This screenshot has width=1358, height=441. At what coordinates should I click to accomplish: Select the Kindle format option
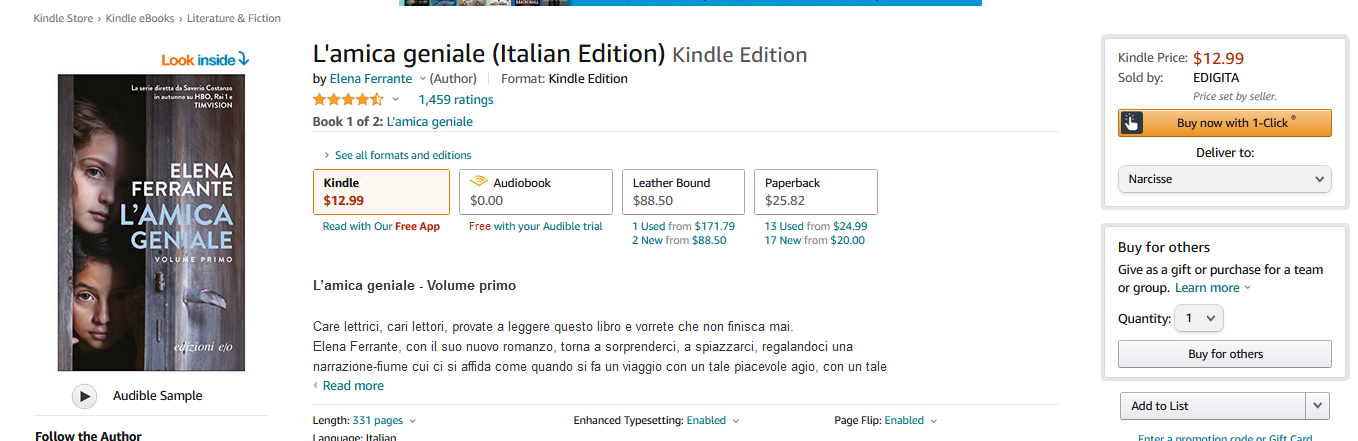pos(381,192)
